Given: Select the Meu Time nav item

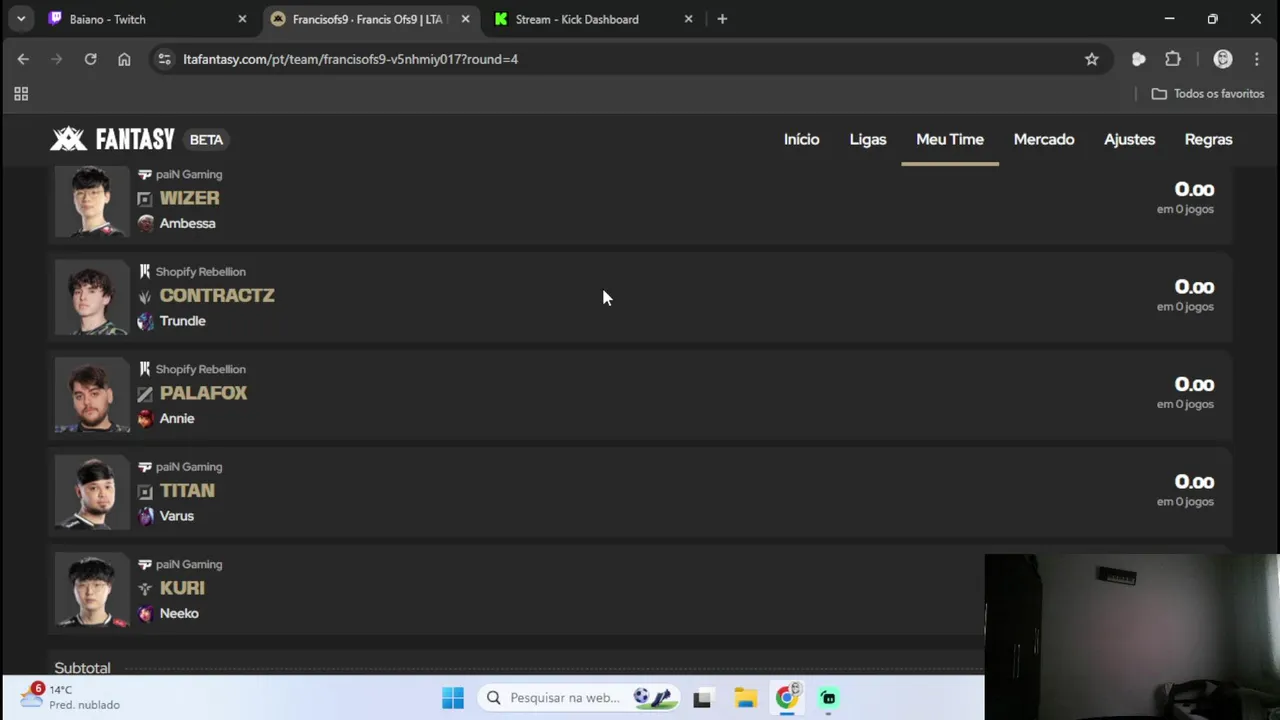Looking at the screenshot, I should 950,139.
